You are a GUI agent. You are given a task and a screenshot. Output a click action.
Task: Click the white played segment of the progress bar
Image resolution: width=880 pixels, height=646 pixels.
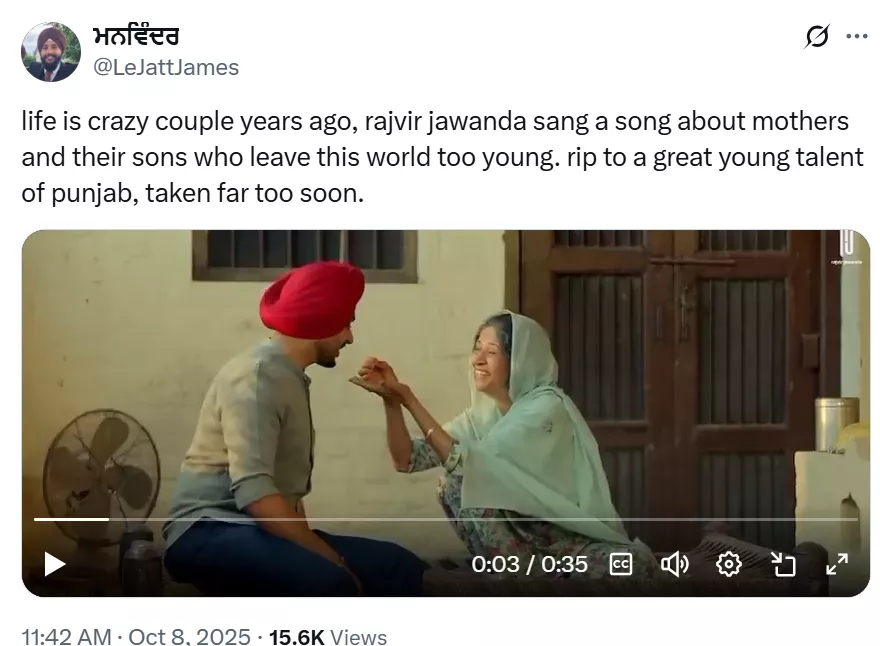(x=71, y=519)
